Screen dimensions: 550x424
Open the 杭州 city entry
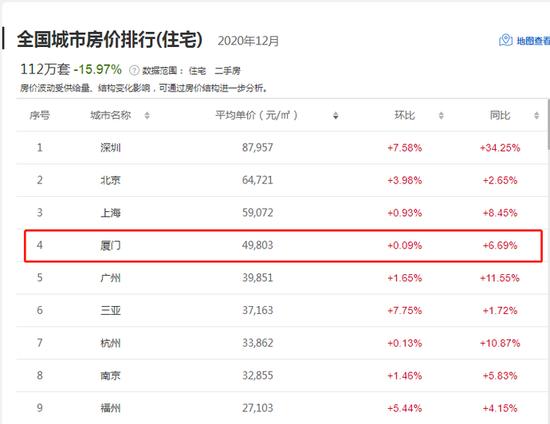coord(110,343)
